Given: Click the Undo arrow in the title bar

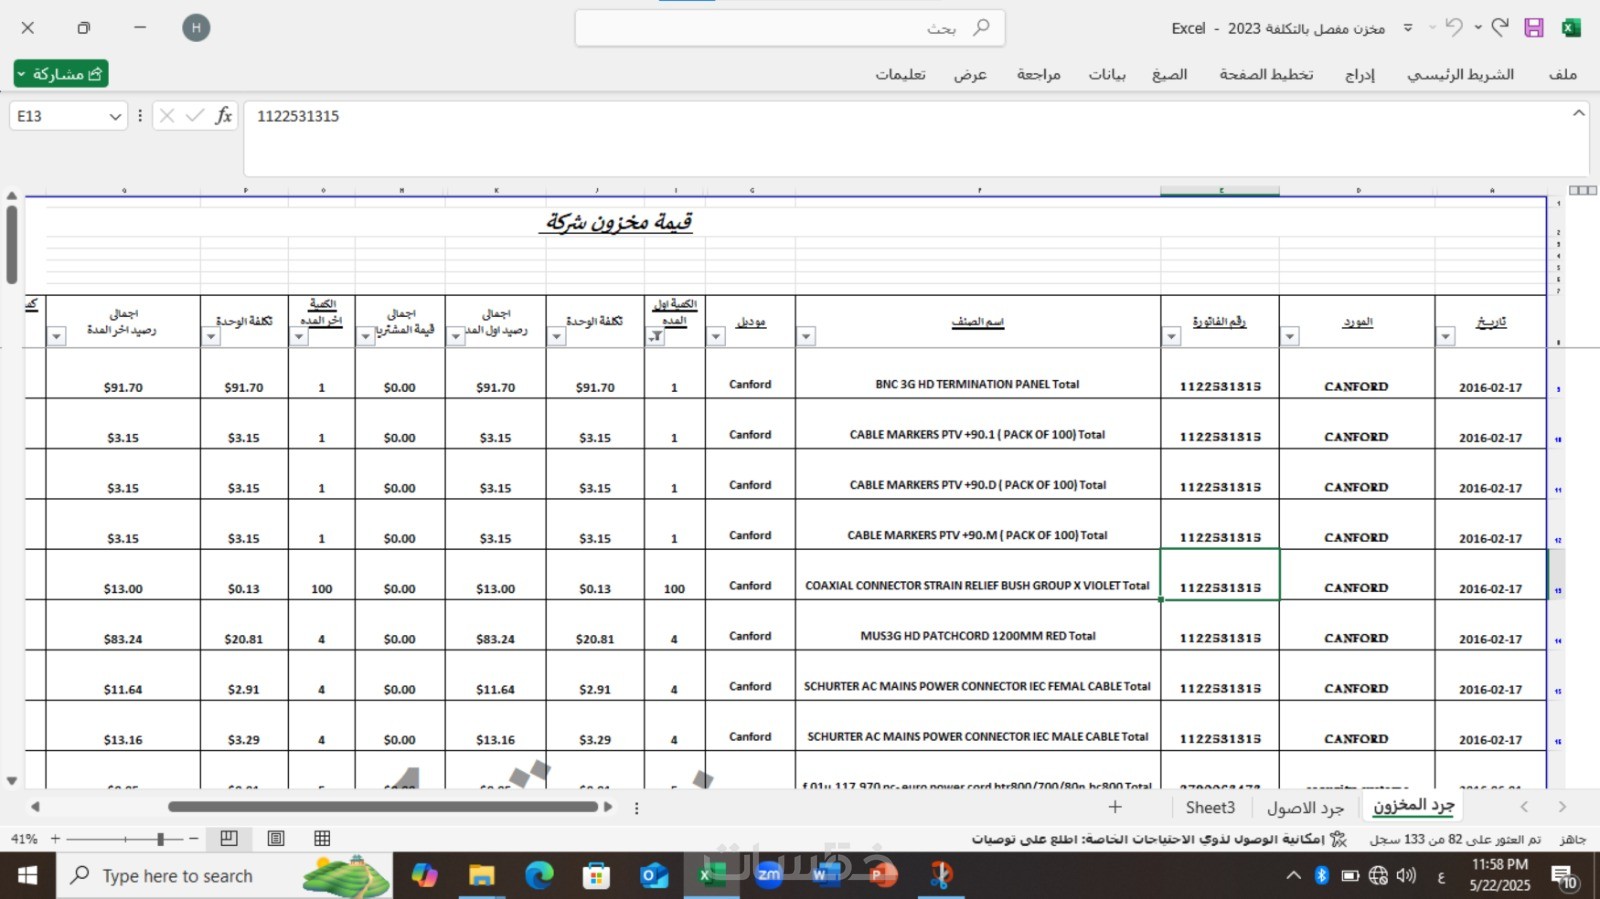Looking at the screenshot, I should pyautogui.click(x=1454, y=27).
